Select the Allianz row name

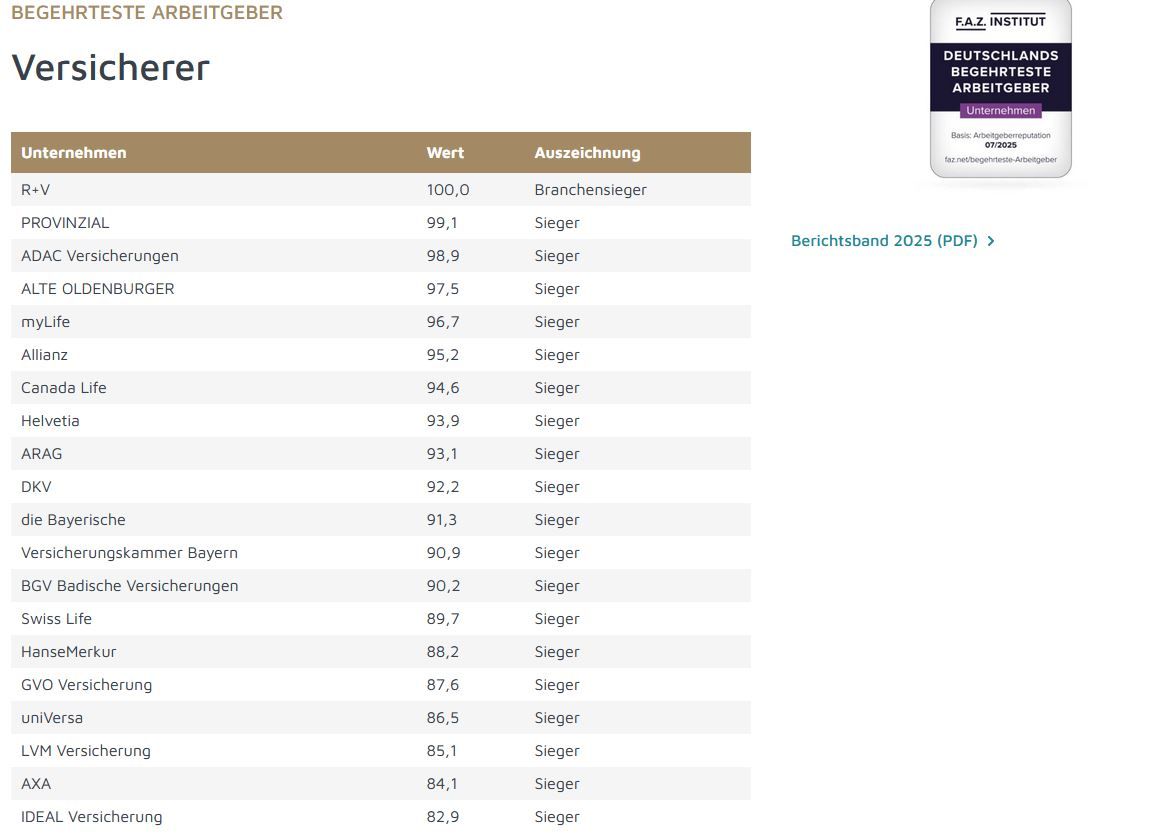point(44,355)
